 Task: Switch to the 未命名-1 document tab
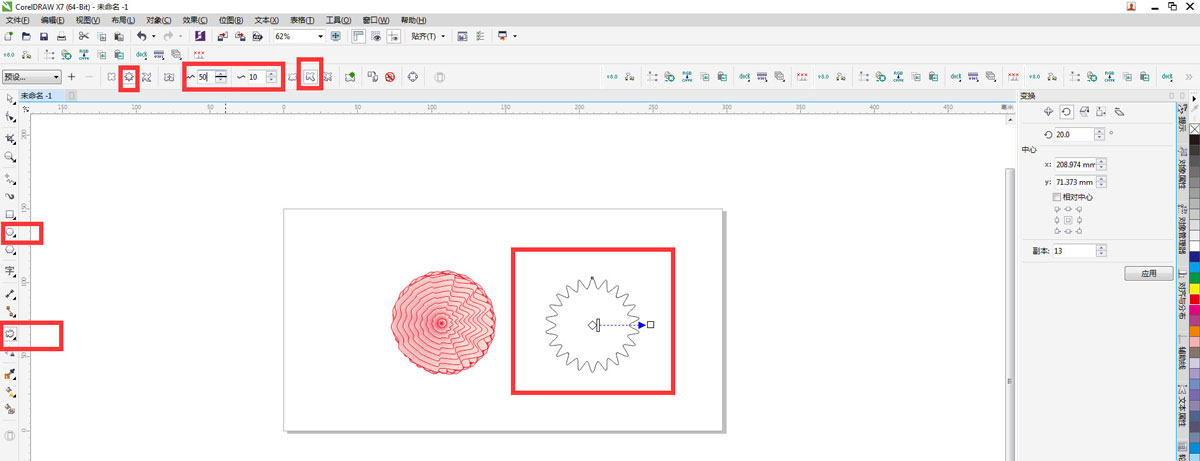(x=41, y=95)
